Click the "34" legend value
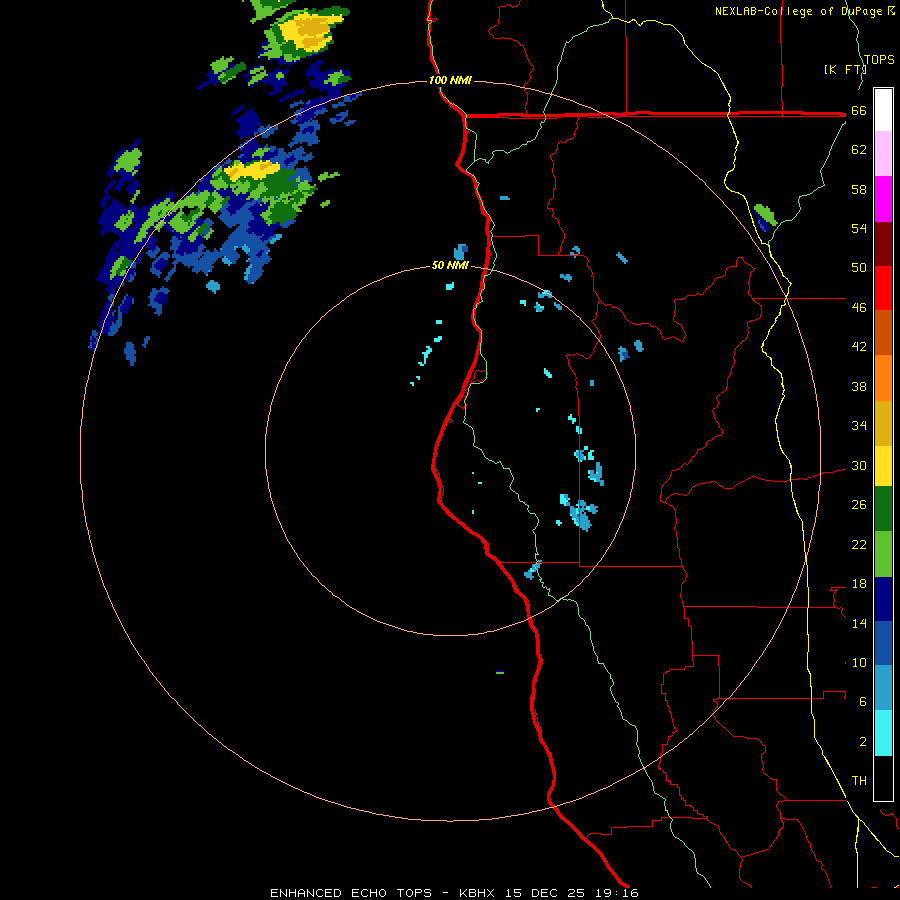 pos(859,426)
